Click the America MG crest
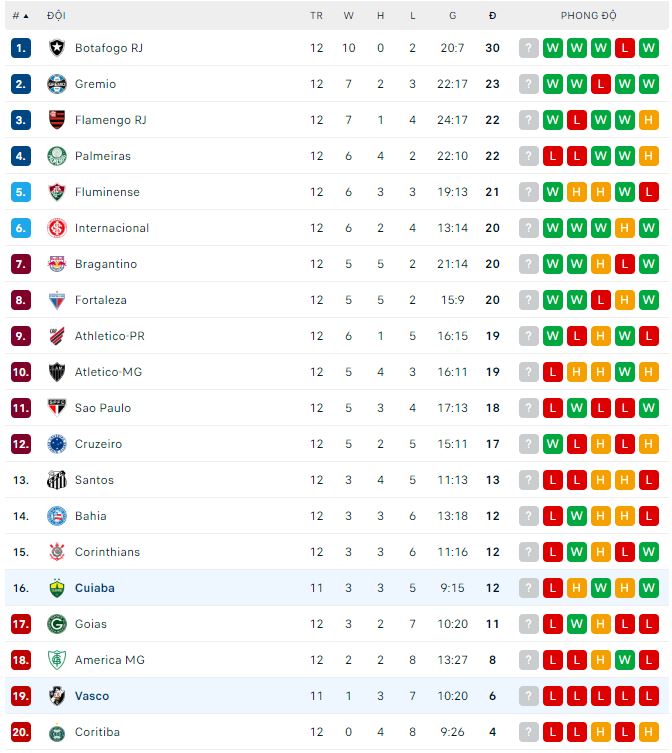 [57, 660]
